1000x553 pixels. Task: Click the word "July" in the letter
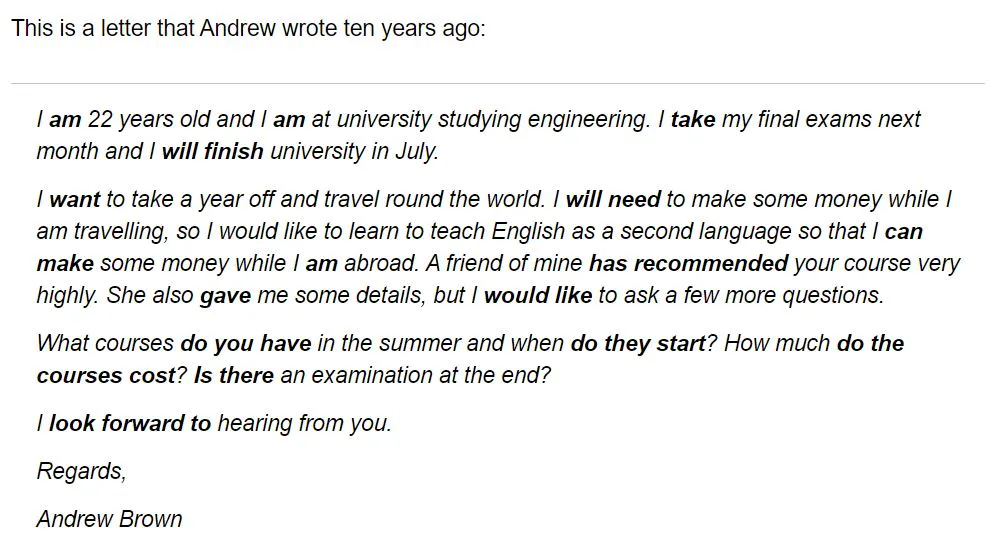pos(415,152)
